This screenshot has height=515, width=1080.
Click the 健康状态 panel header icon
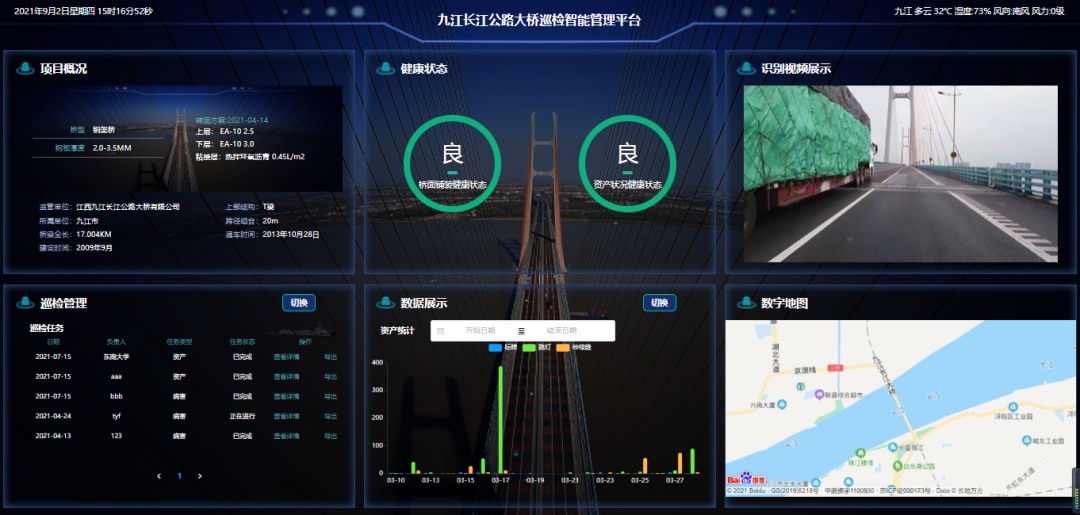pyautogui.click(x=385, y=69)
